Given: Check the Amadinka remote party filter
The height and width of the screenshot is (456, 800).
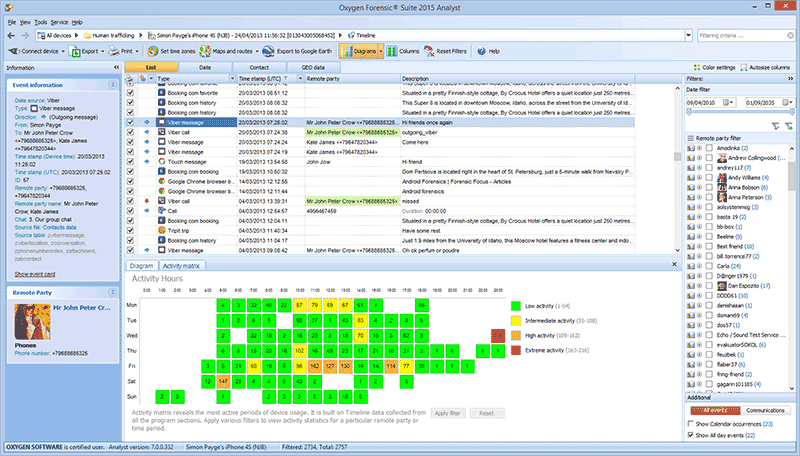Looking at the screenshot, I should [x=709, y=148].
